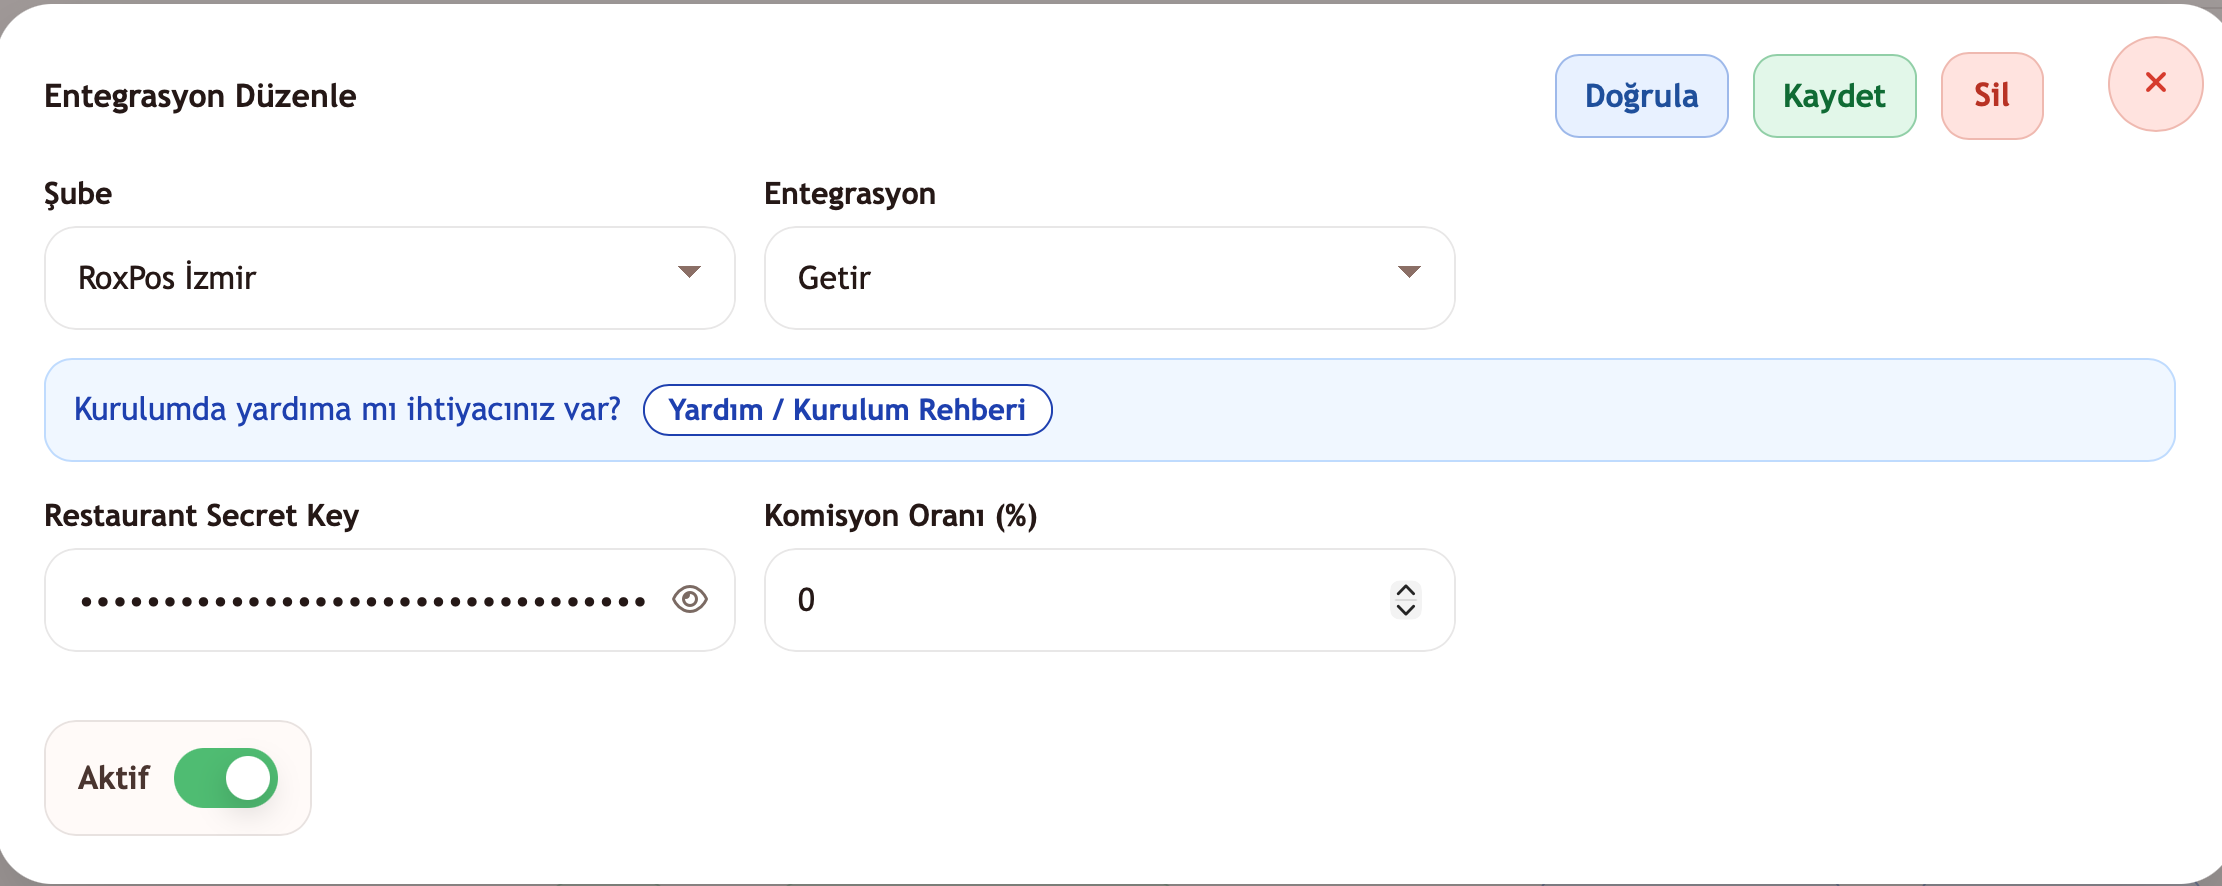
Task: Click the Kurulumda yardıma mı ihtiyacınız var text
Action: click(x=347, y=410)
